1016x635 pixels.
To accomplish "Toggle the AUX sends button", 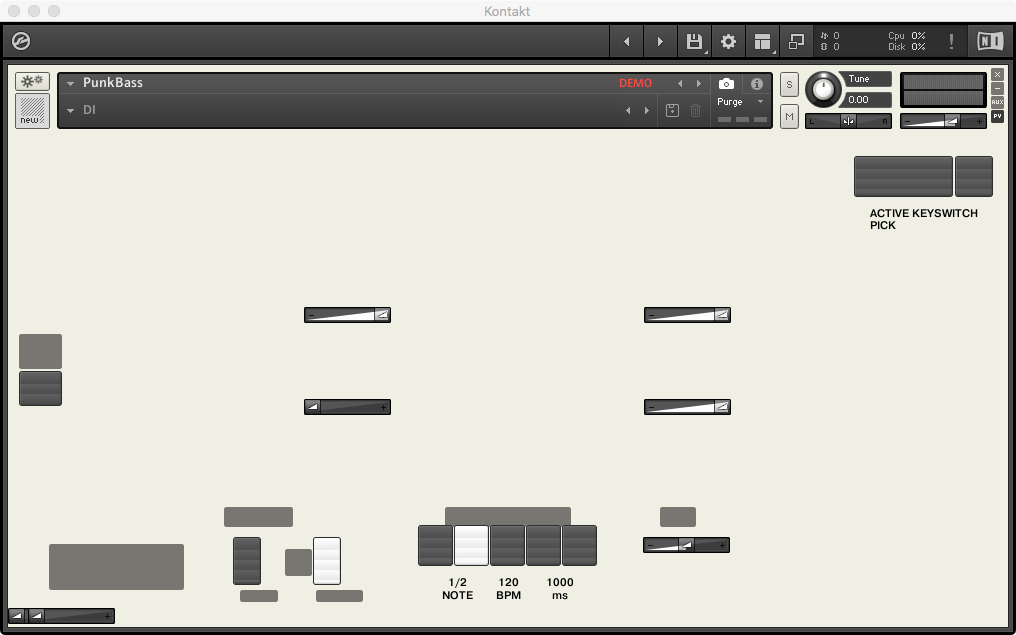I will [x=997, y=102].
